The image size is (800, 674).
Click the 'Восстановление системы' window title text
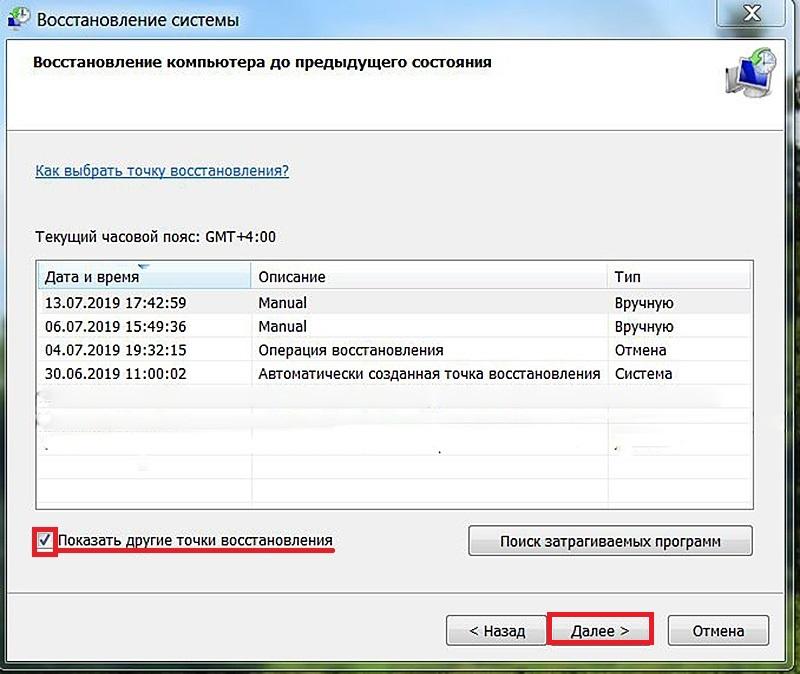138,19
